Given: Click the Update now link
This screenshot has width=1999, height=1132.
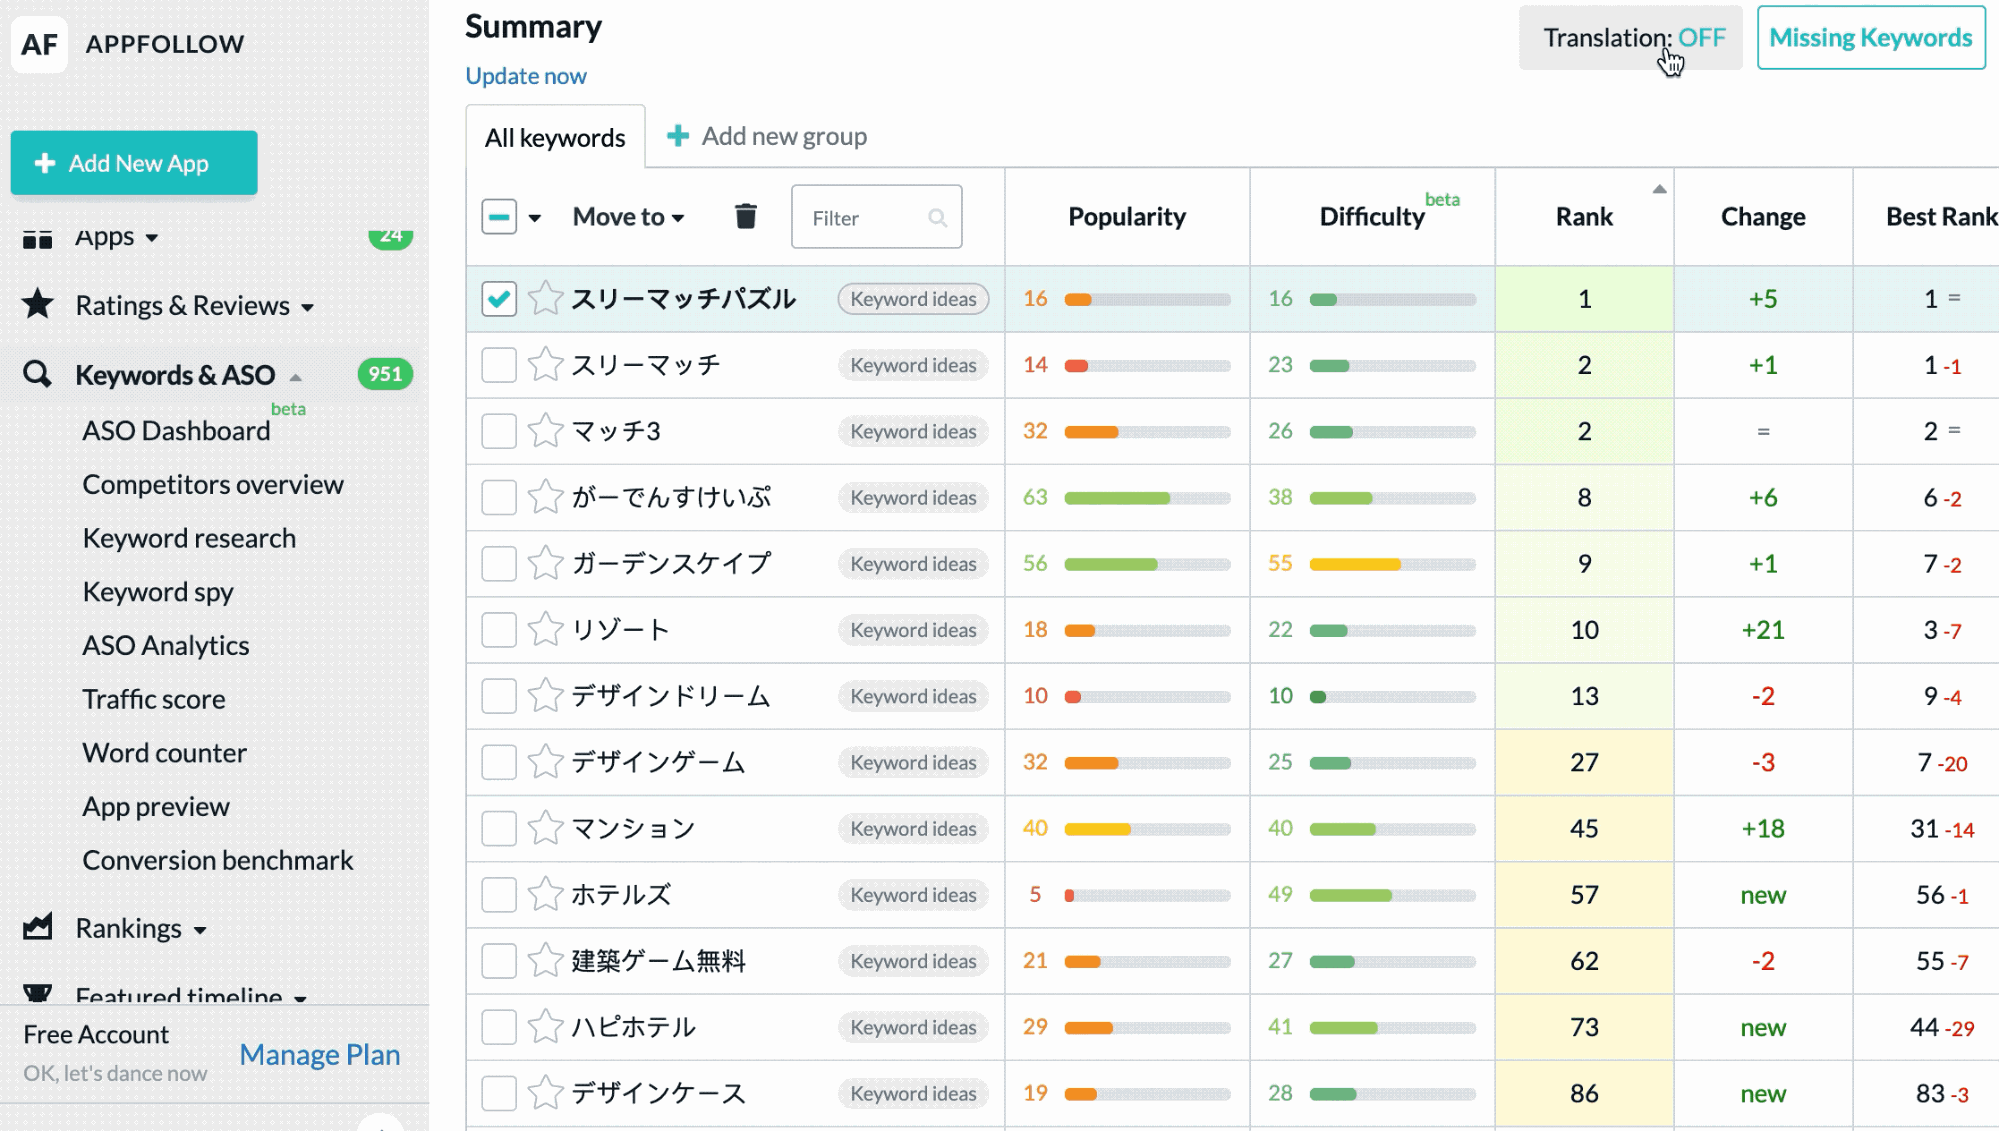Looking at the screenshot, I should (x=526, y=76).
